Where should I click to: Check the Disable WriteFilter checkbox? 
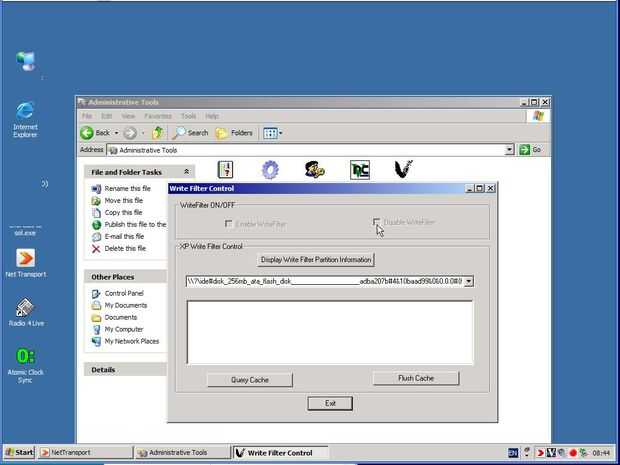pyautogui.click(x=376, y=222)
